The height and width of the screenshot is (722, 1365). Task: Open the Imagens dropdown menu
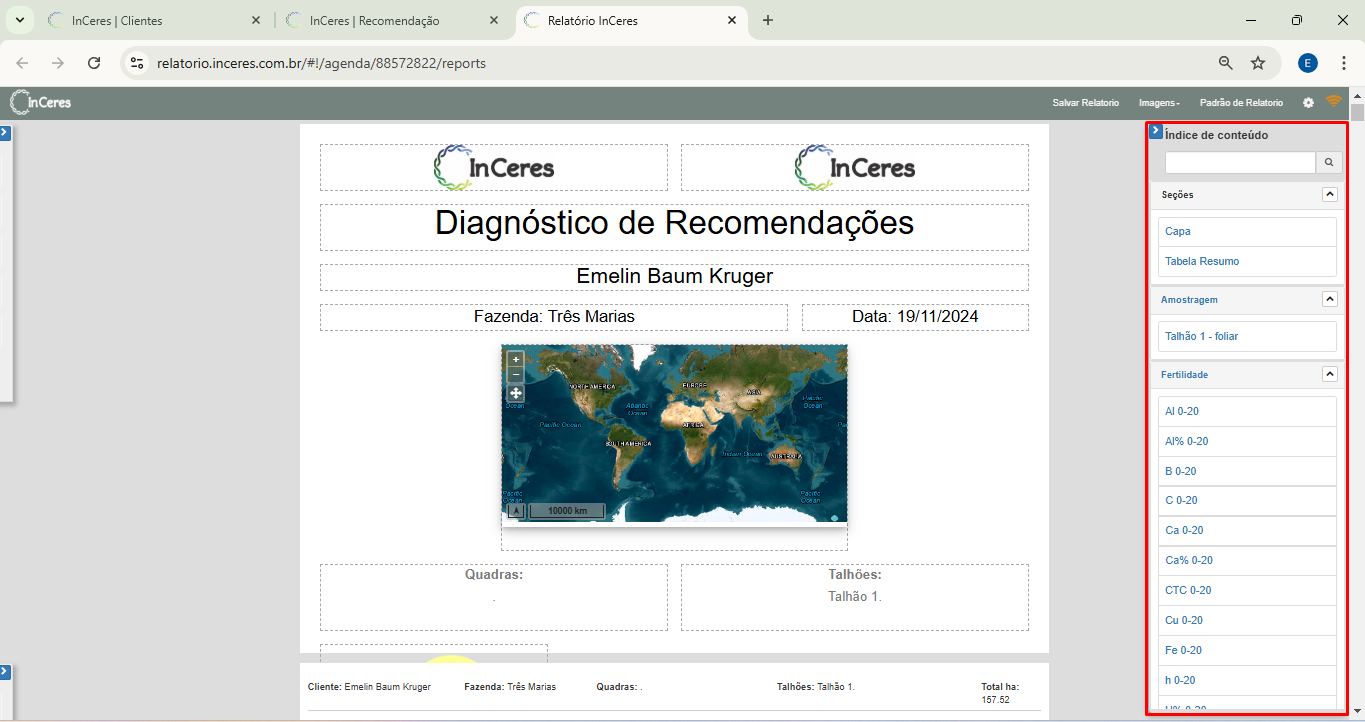(1159, 103)
